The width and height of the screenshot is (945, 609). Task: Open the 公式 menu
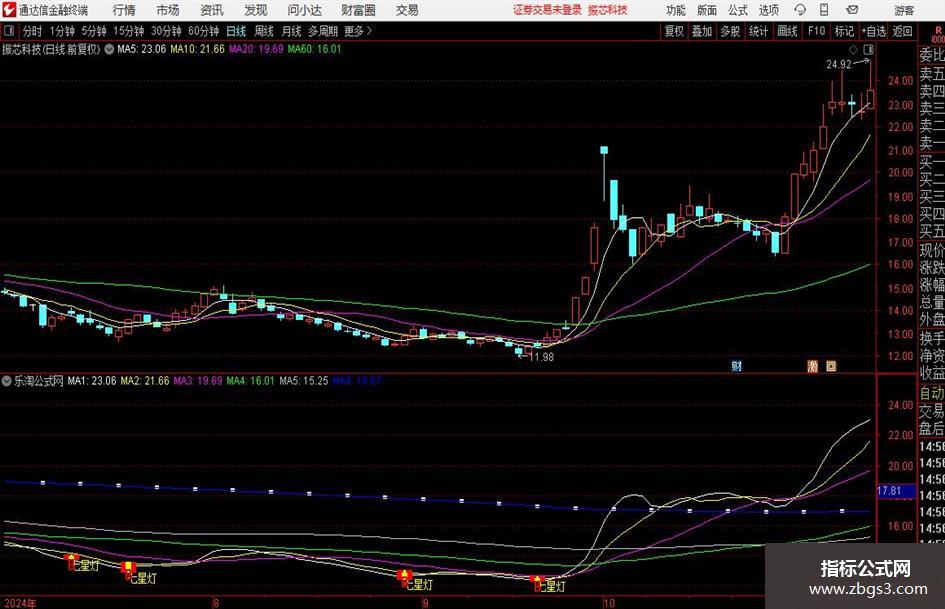(x=738, y=10)
